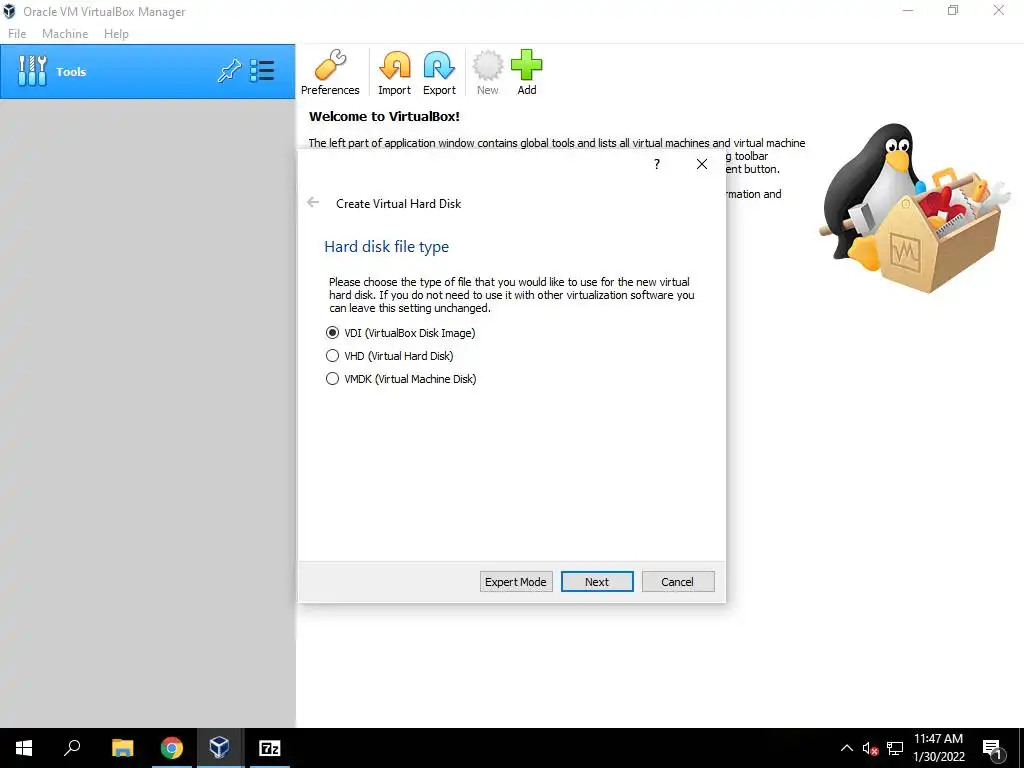Open Preferences from the toolbar
The width and height of the screenshot is (1024, 768).
click(330, 72)
